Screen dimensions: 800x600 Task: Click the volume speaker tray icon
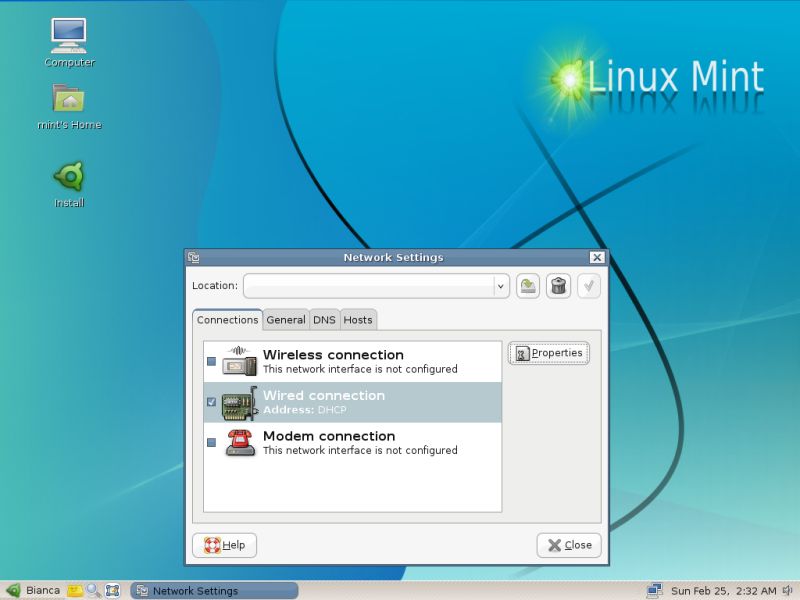[x=789, y=590]
